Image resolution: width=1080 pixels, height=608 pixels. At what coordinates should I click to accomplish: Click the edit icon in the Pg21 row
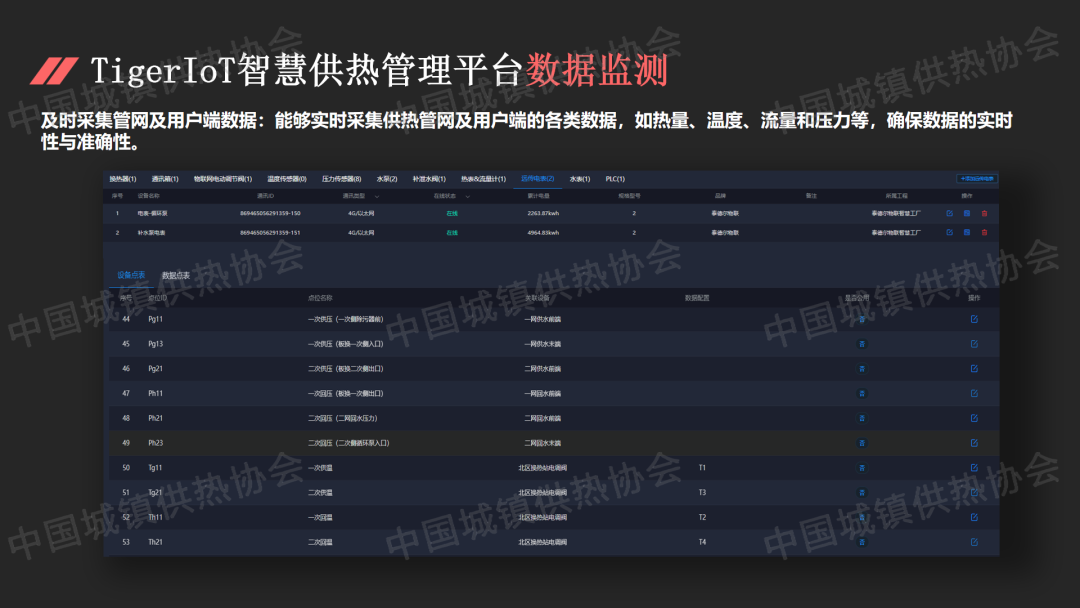point(974,368)
